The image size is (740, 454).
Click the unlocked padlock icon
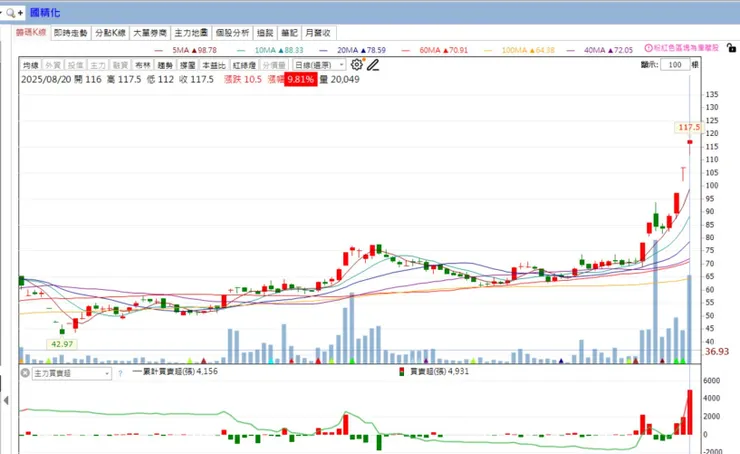(x=731, y=48)
